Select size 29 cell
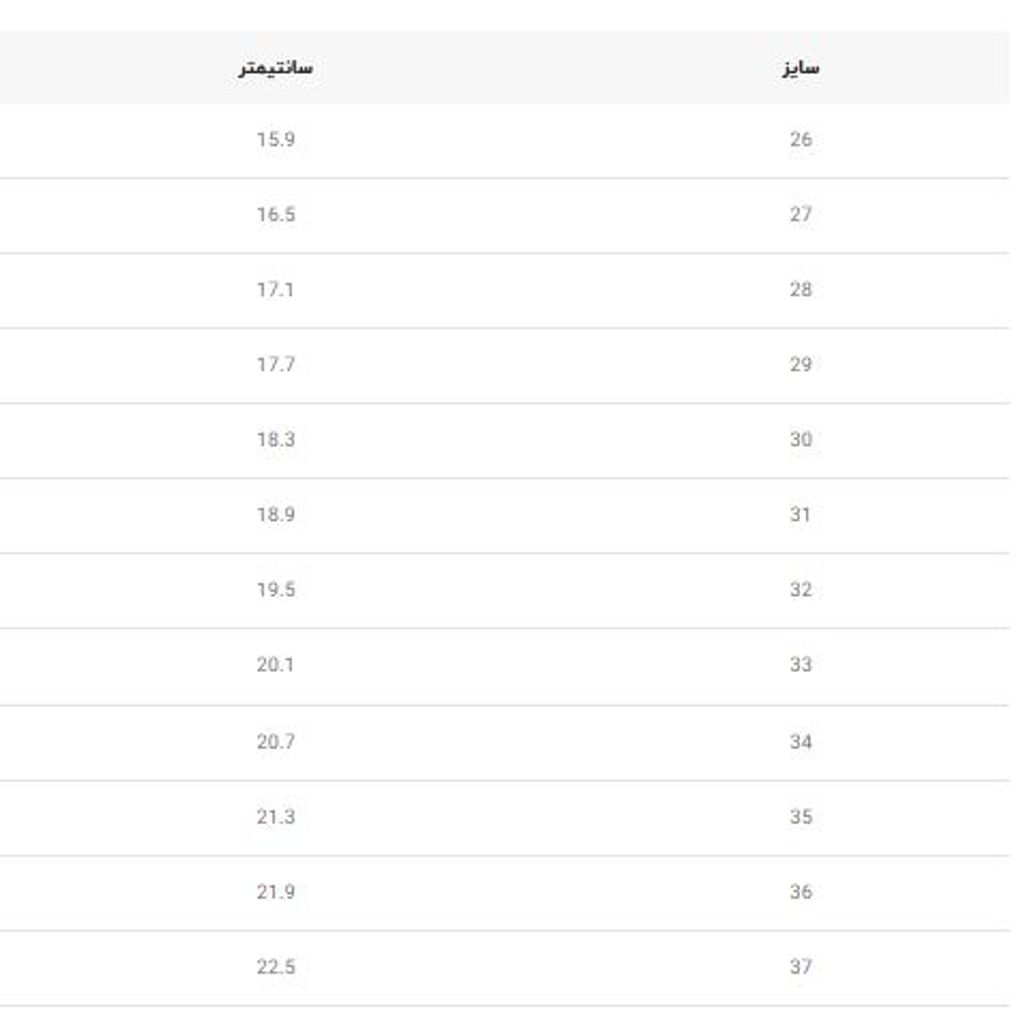Image resolution: width=1024 pixels, height=1024 pixels. pos(800,365)
